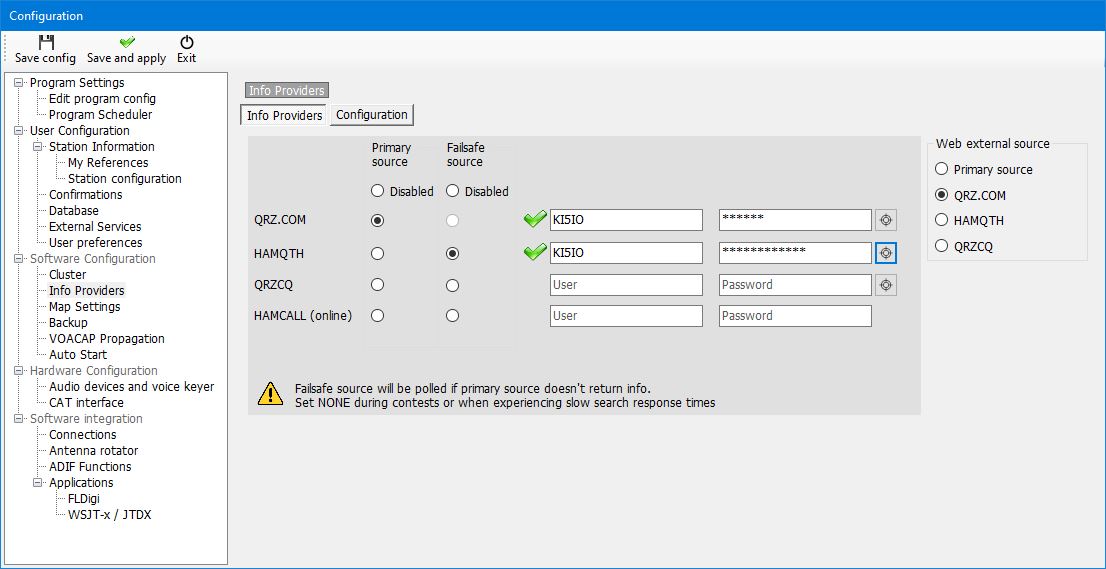Select HAMCALL (online) as primary source

[377, 316]
